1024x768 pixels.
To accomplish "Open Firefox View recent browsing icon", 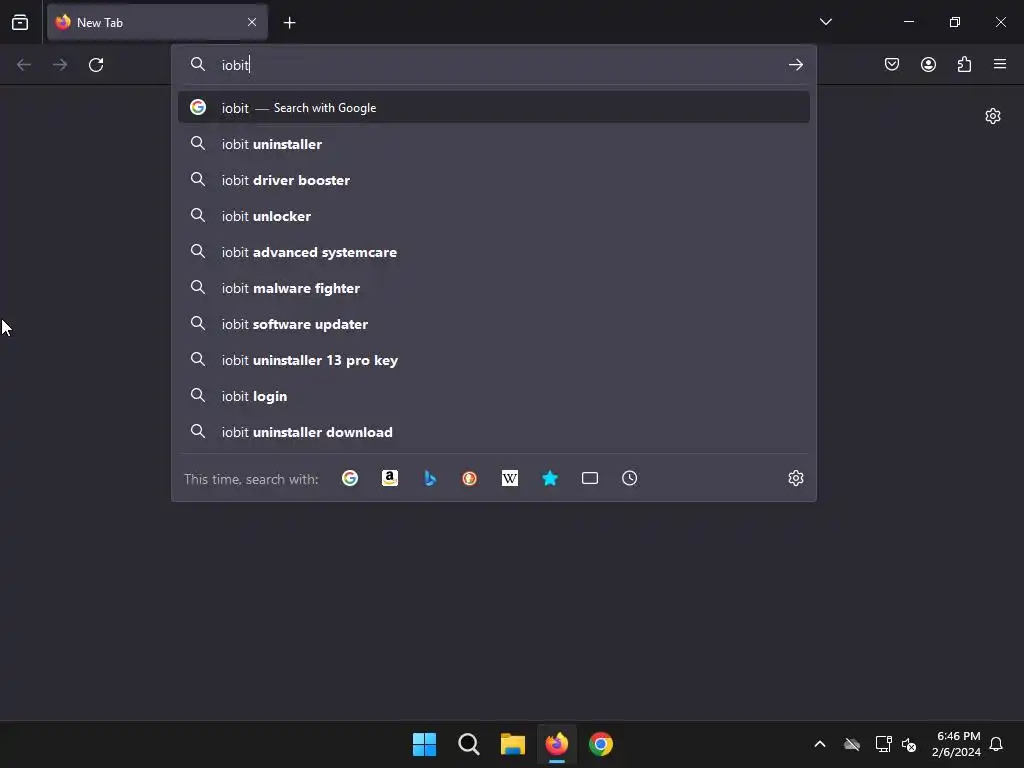I will tap(20, 22).
